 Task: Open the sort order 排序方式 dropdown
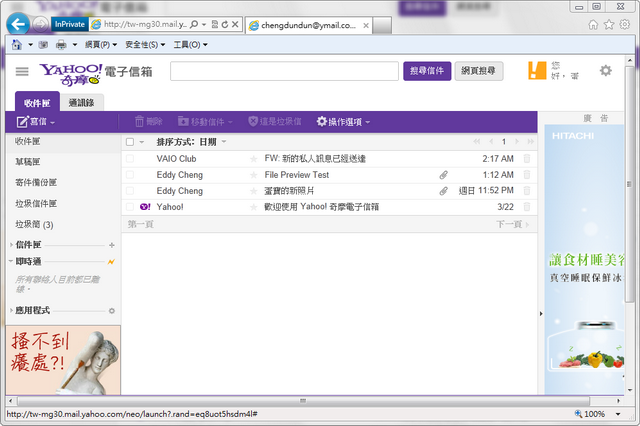coord(191,142)
